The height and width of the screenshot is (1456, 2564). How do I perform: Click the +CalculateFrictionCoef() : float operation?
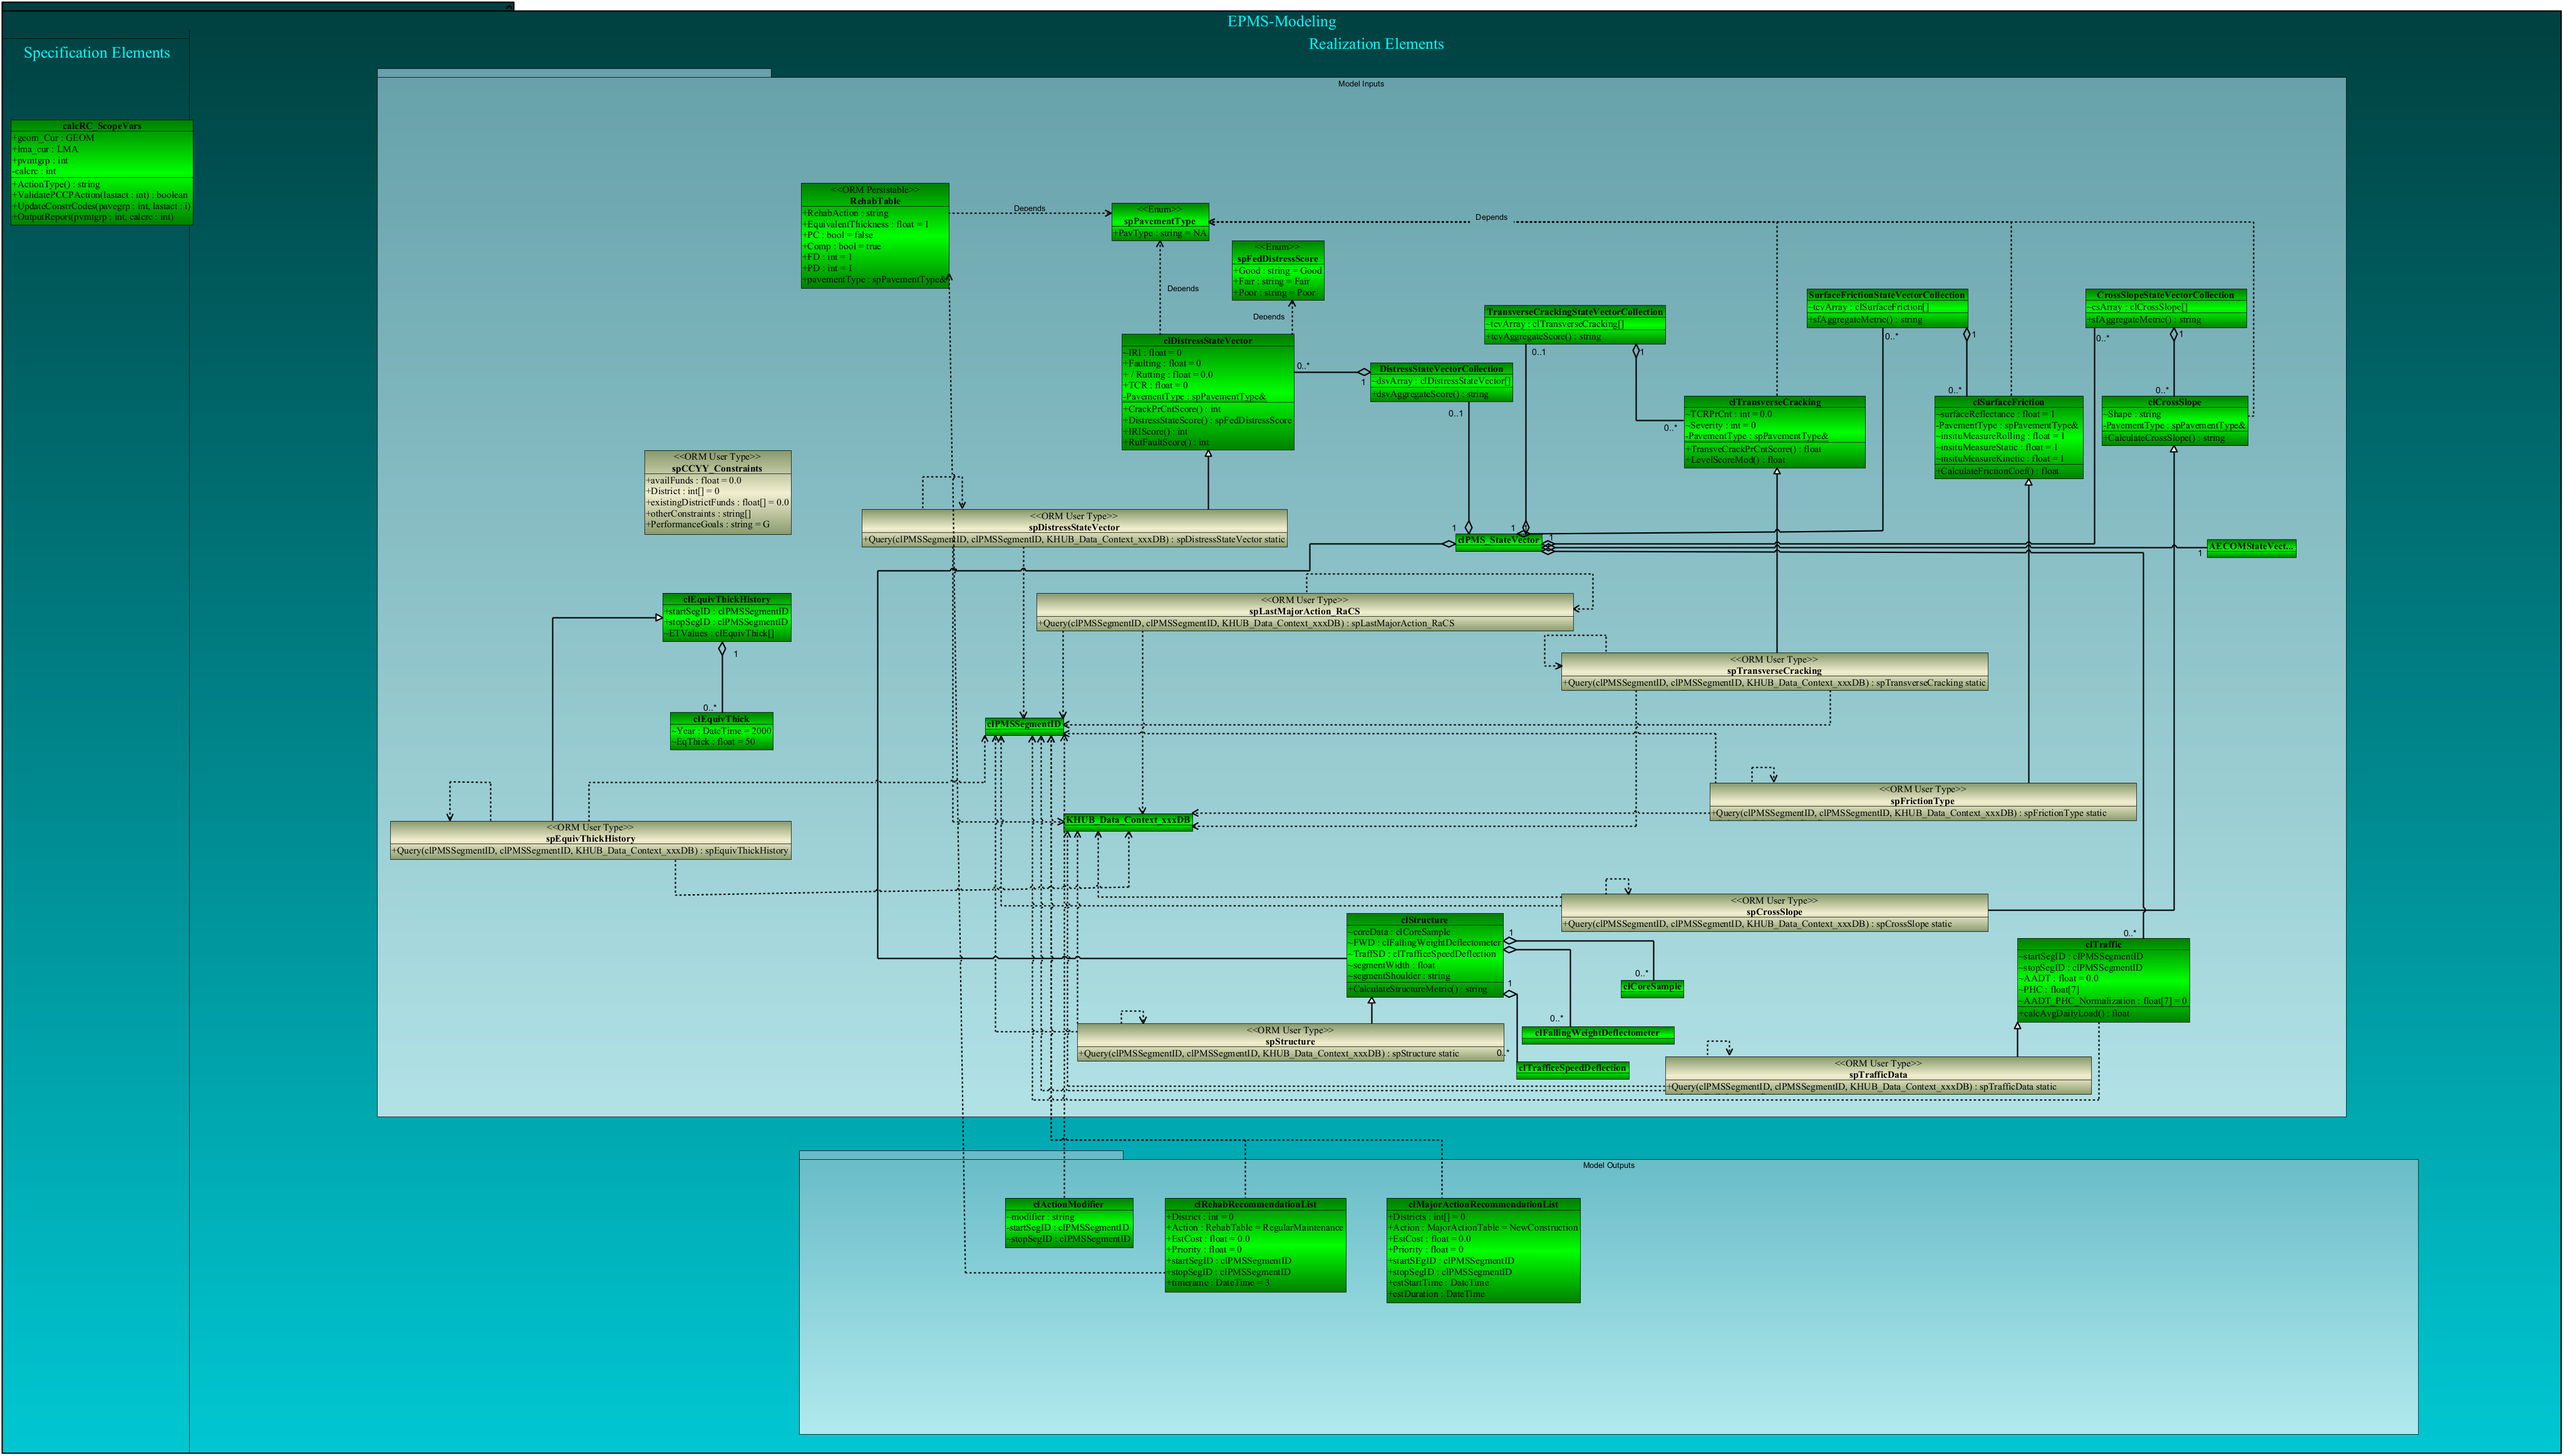1998,471
